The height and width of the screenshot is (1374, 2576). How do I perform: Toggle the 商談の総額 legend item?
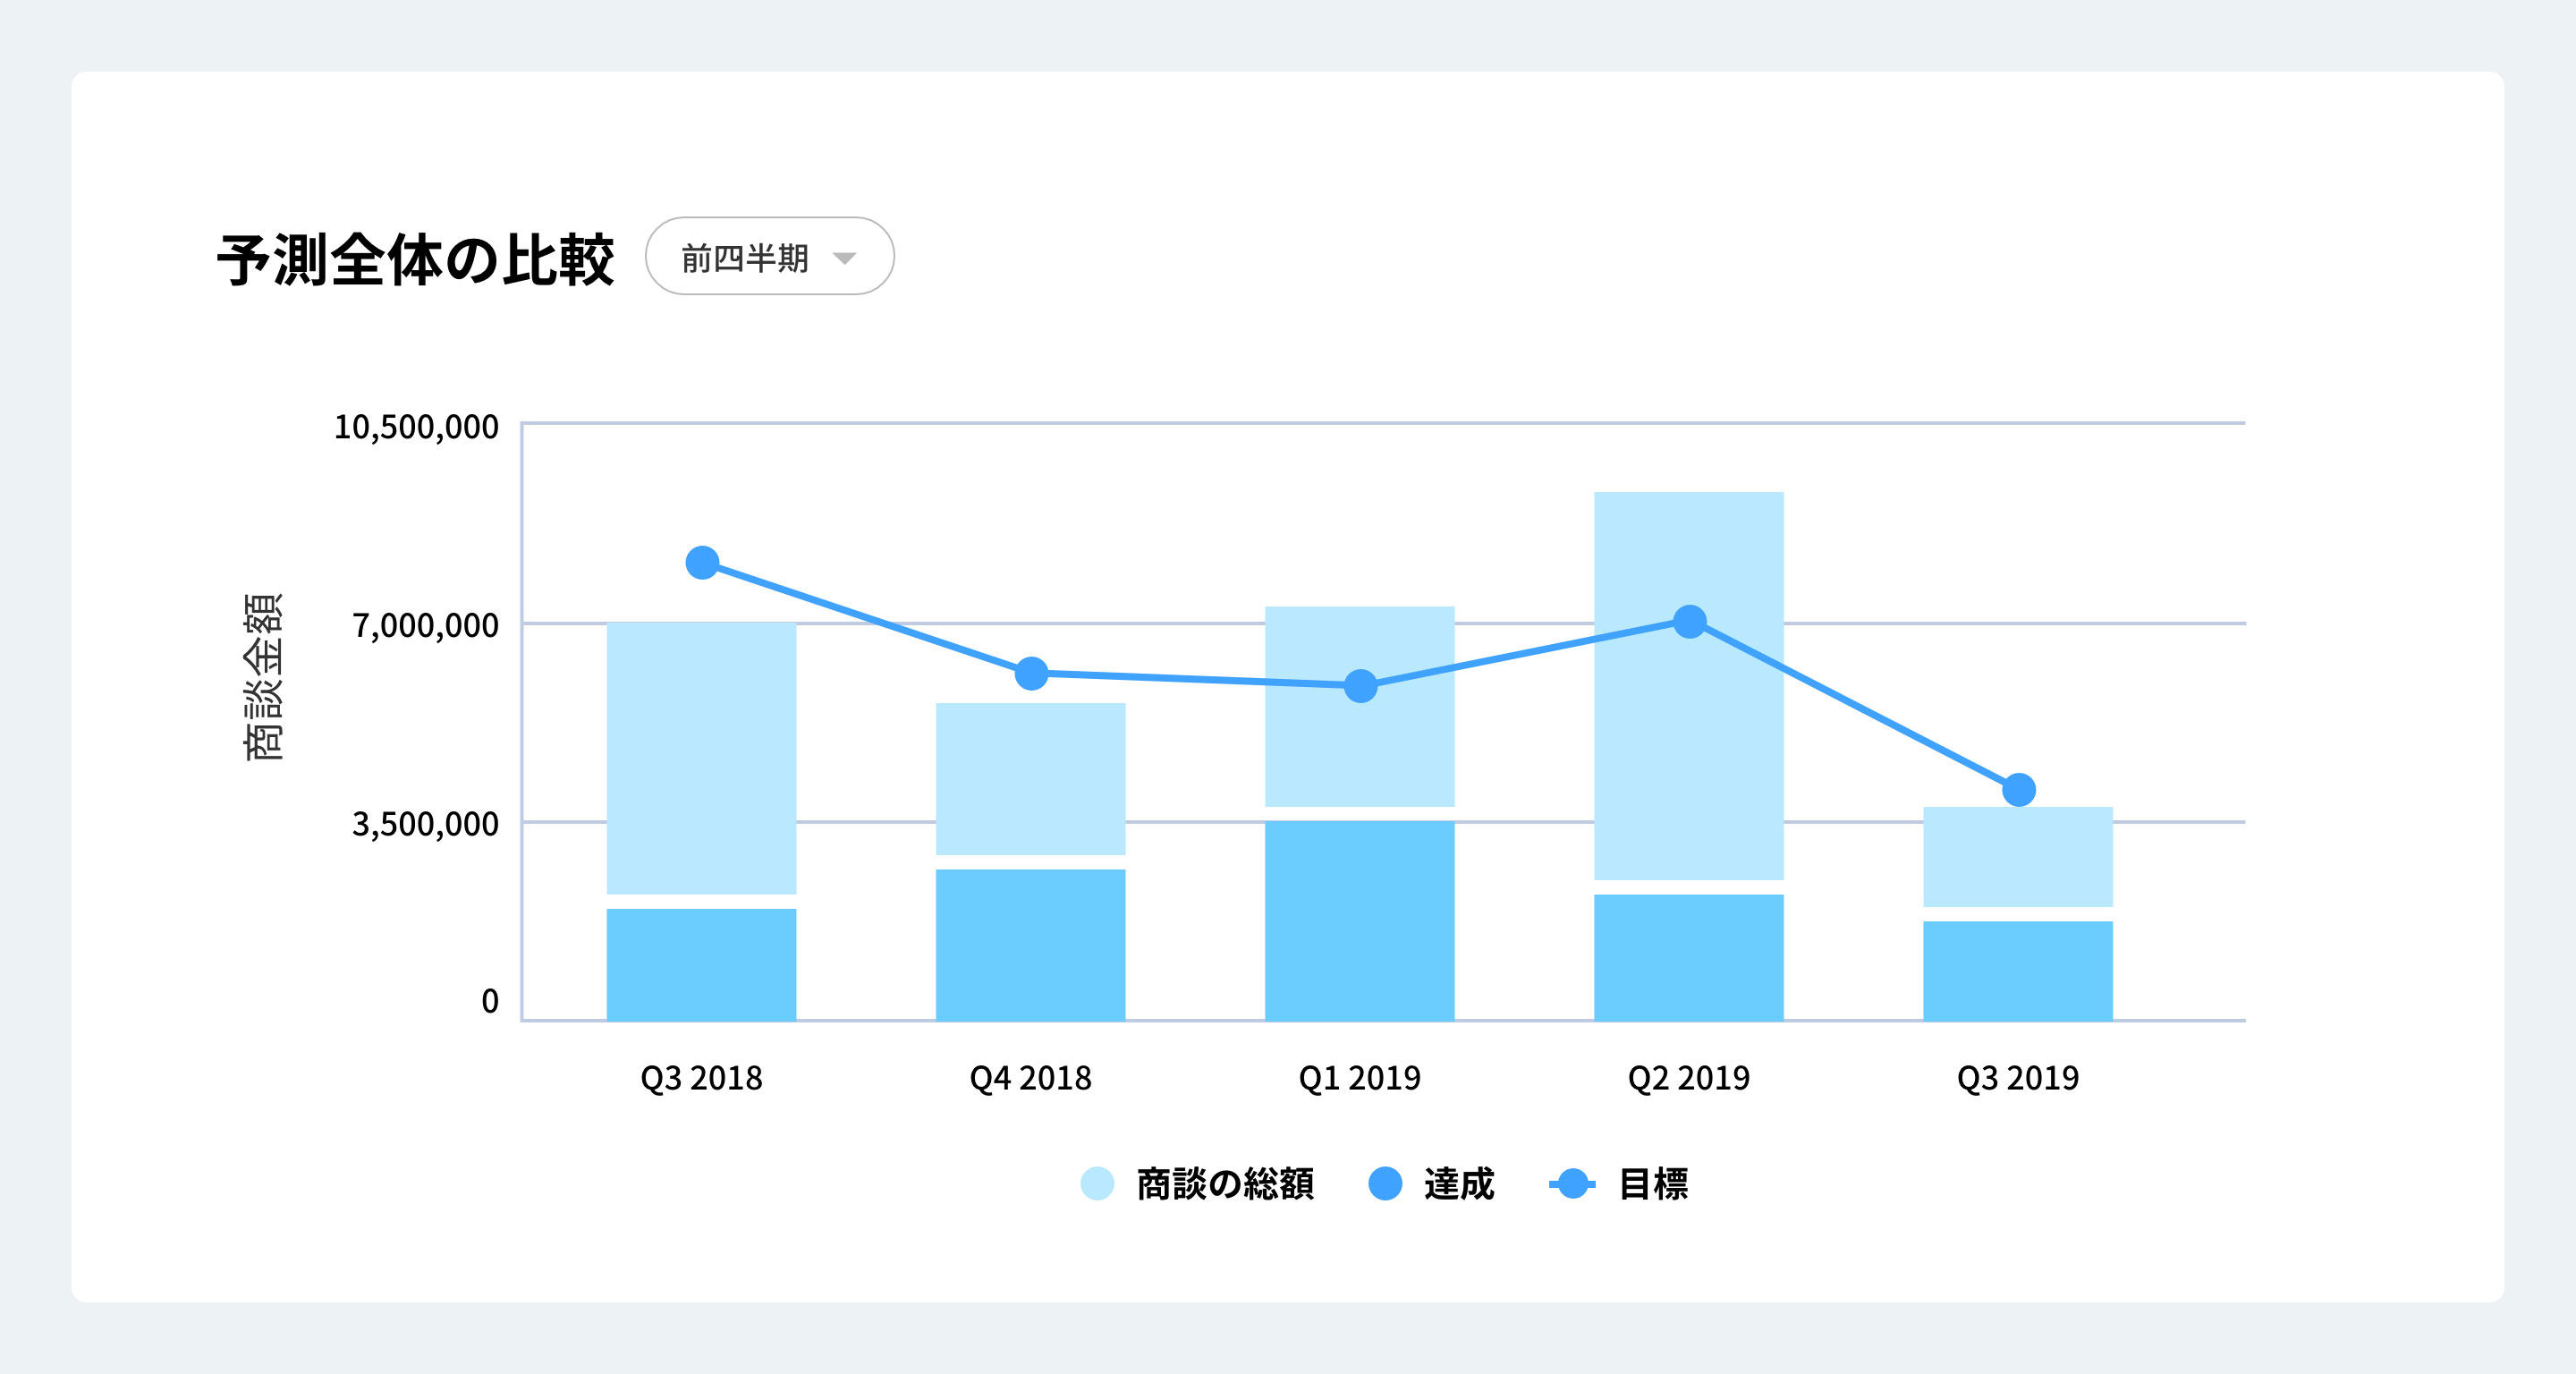click(1197, 1184)
